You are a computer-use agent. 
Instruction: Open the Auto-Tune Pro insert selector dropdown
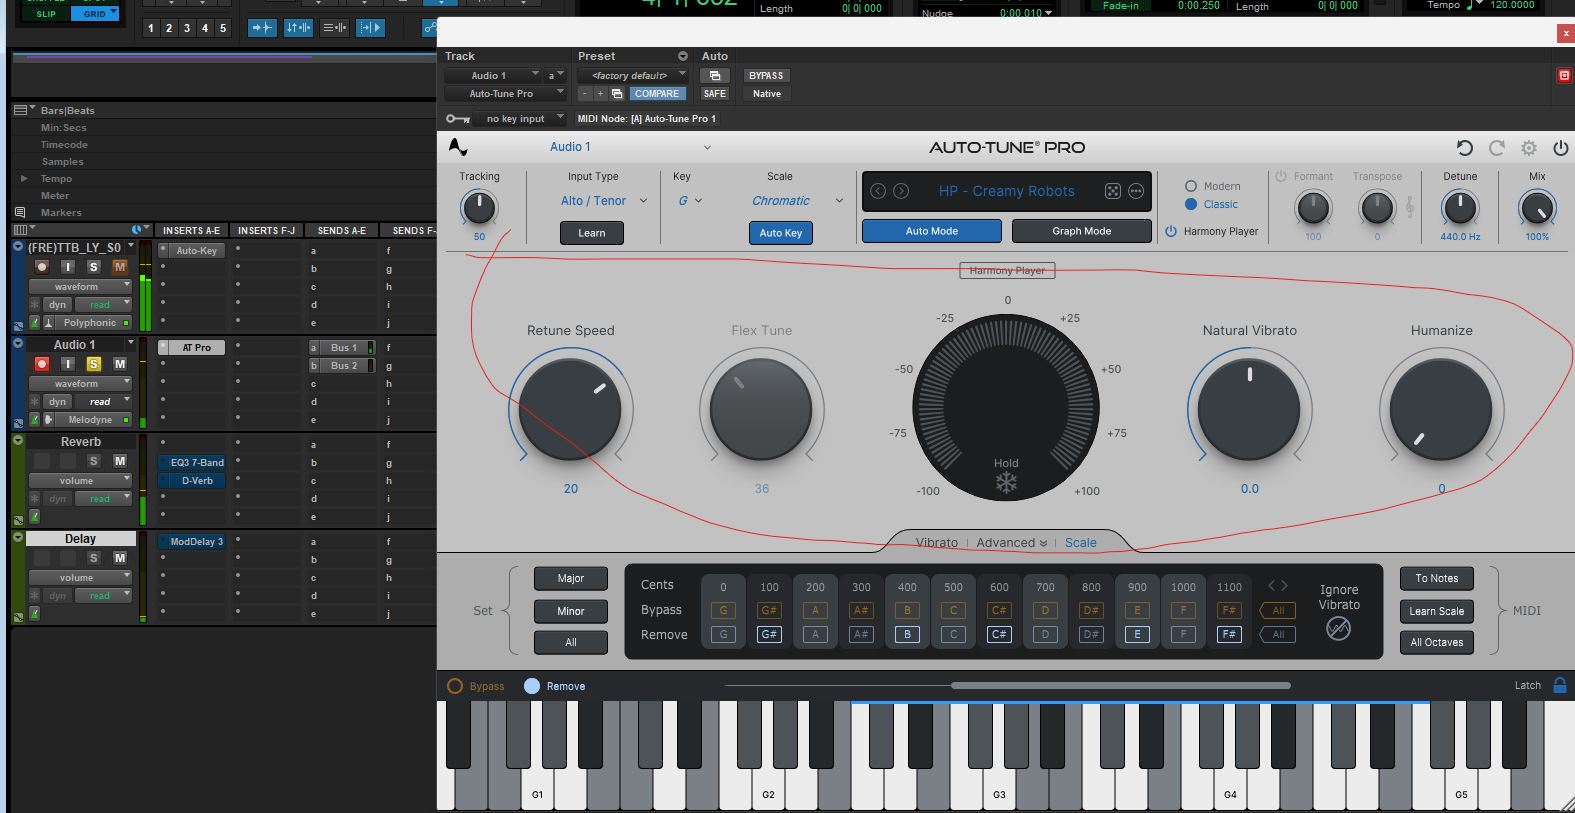[x=505, y=93]
